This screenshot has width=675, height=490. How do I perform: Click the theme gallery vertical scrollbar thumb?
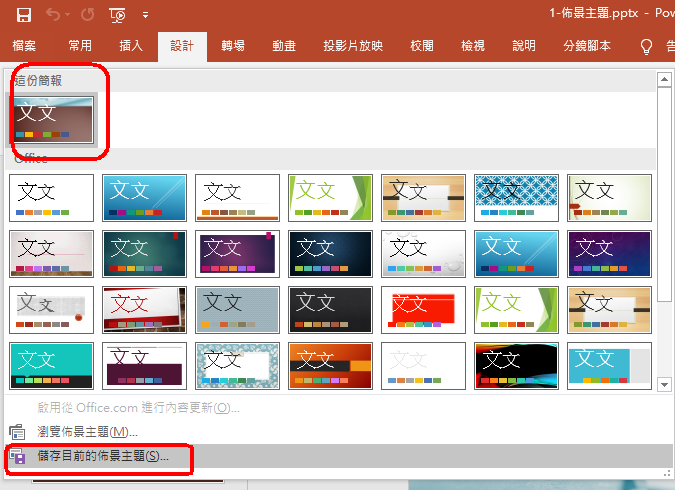[x=664, y=195]
